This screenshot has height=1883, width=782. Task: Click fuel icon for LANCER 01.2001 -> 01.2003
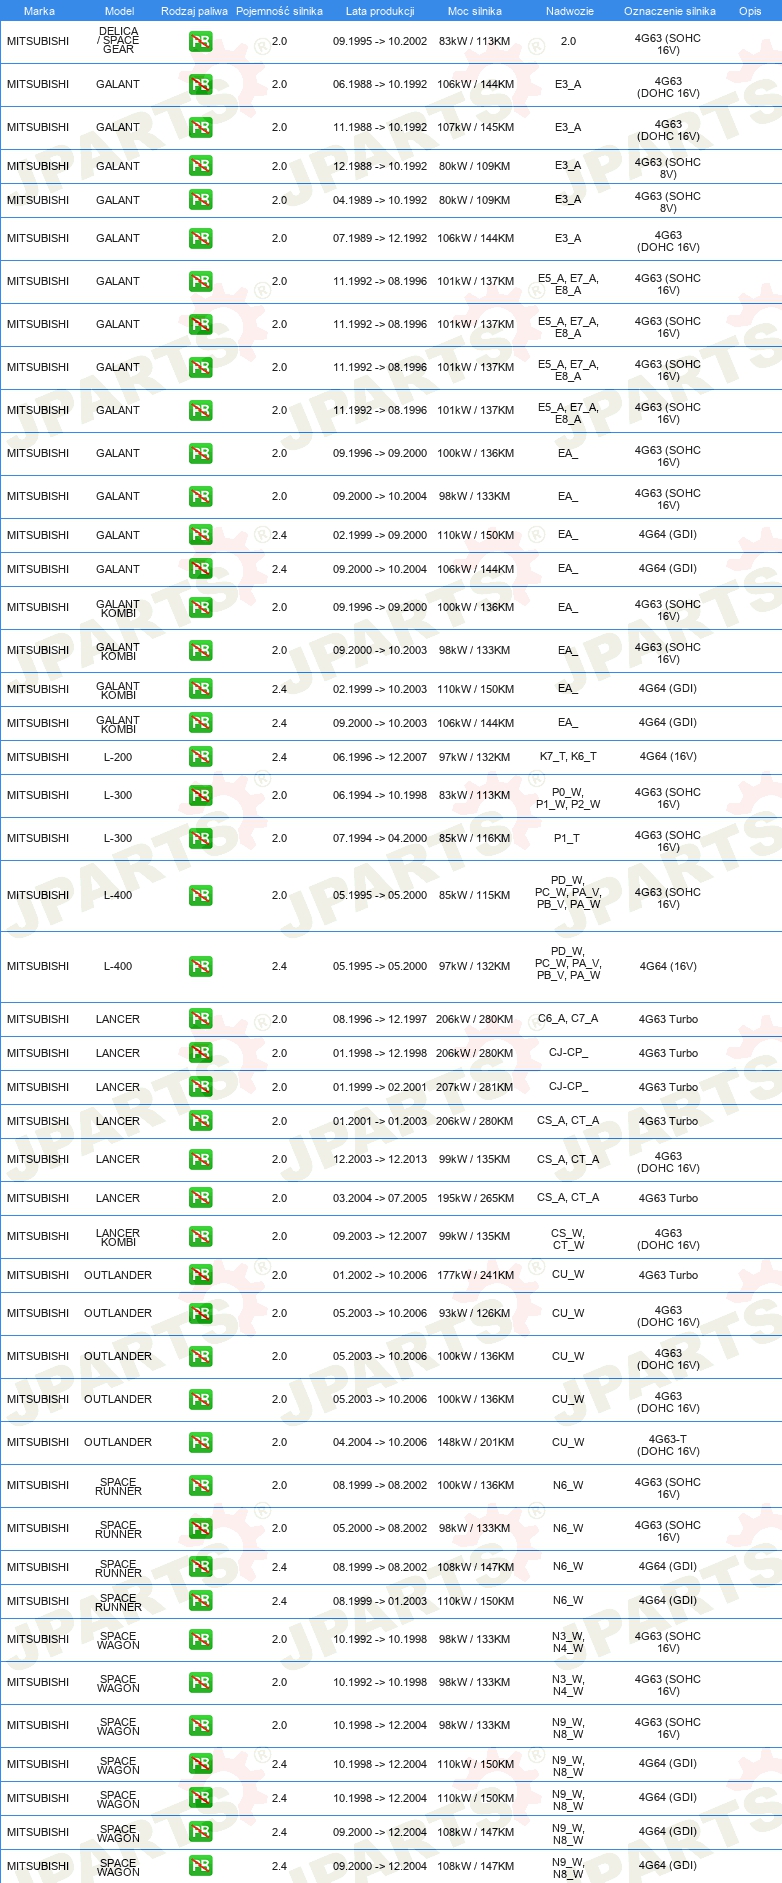[201, 1121]
